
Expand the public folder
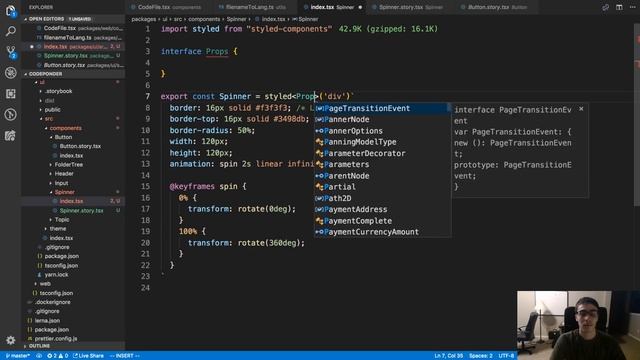pyautogui.click(x=73, y=109)
